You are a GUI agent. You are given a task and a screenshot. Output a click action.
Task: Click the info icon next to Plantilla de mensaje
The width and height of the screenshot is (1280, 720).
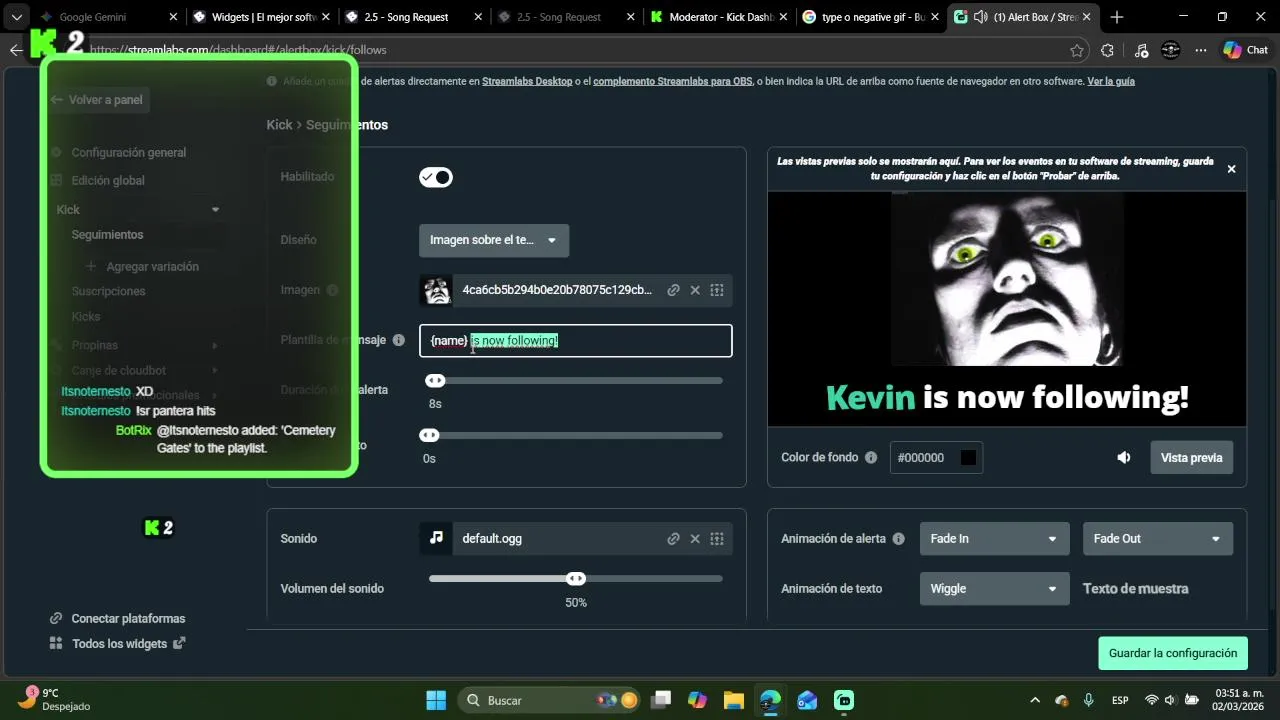pyautogui.click(x=399, y=340)
